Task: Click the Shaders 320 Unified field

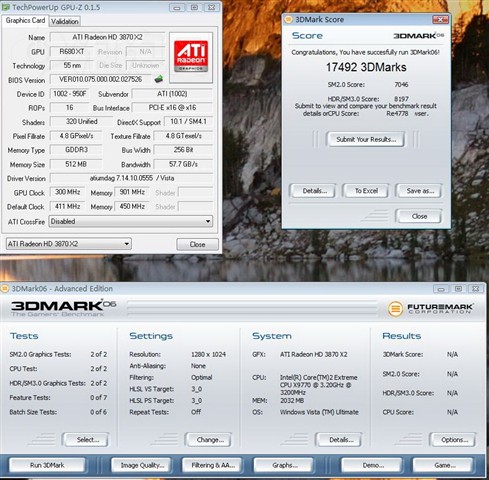Action: (x=81, y=122)
